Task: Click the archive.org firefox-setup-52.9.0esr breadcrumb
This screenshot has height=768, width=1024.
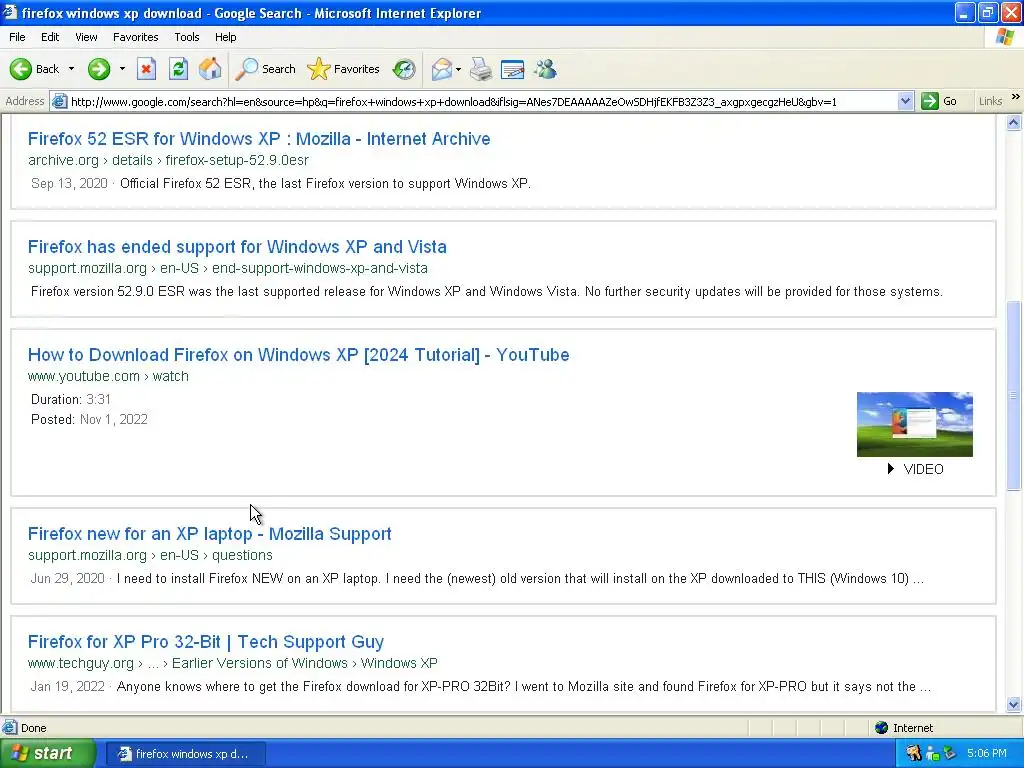Action: click(x=168, y=160)
